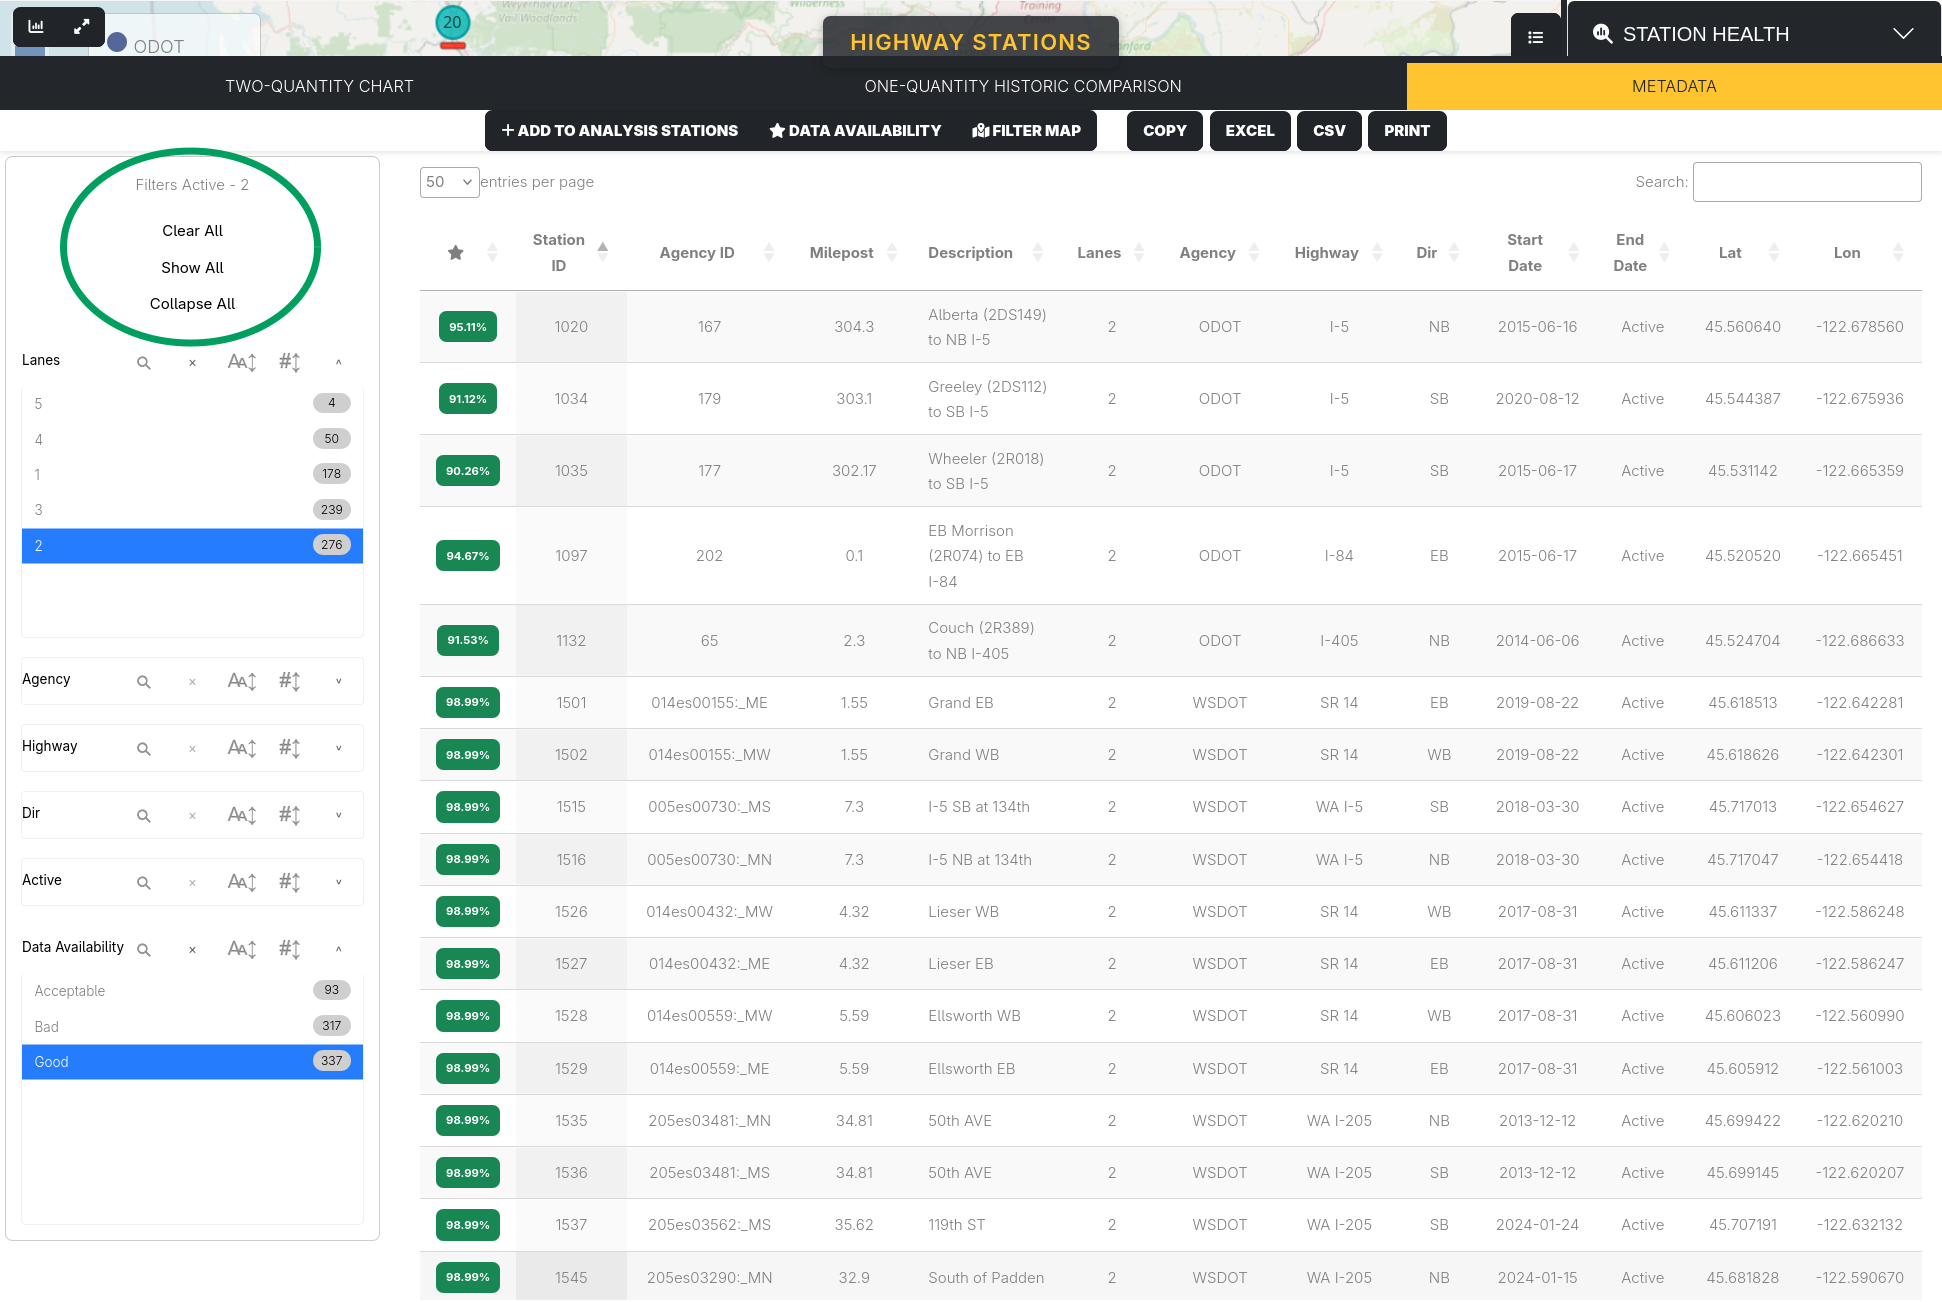Screen dimensions: 1942x1302
Task: Export the table to Excel
Action: [x=1250, y=131]
